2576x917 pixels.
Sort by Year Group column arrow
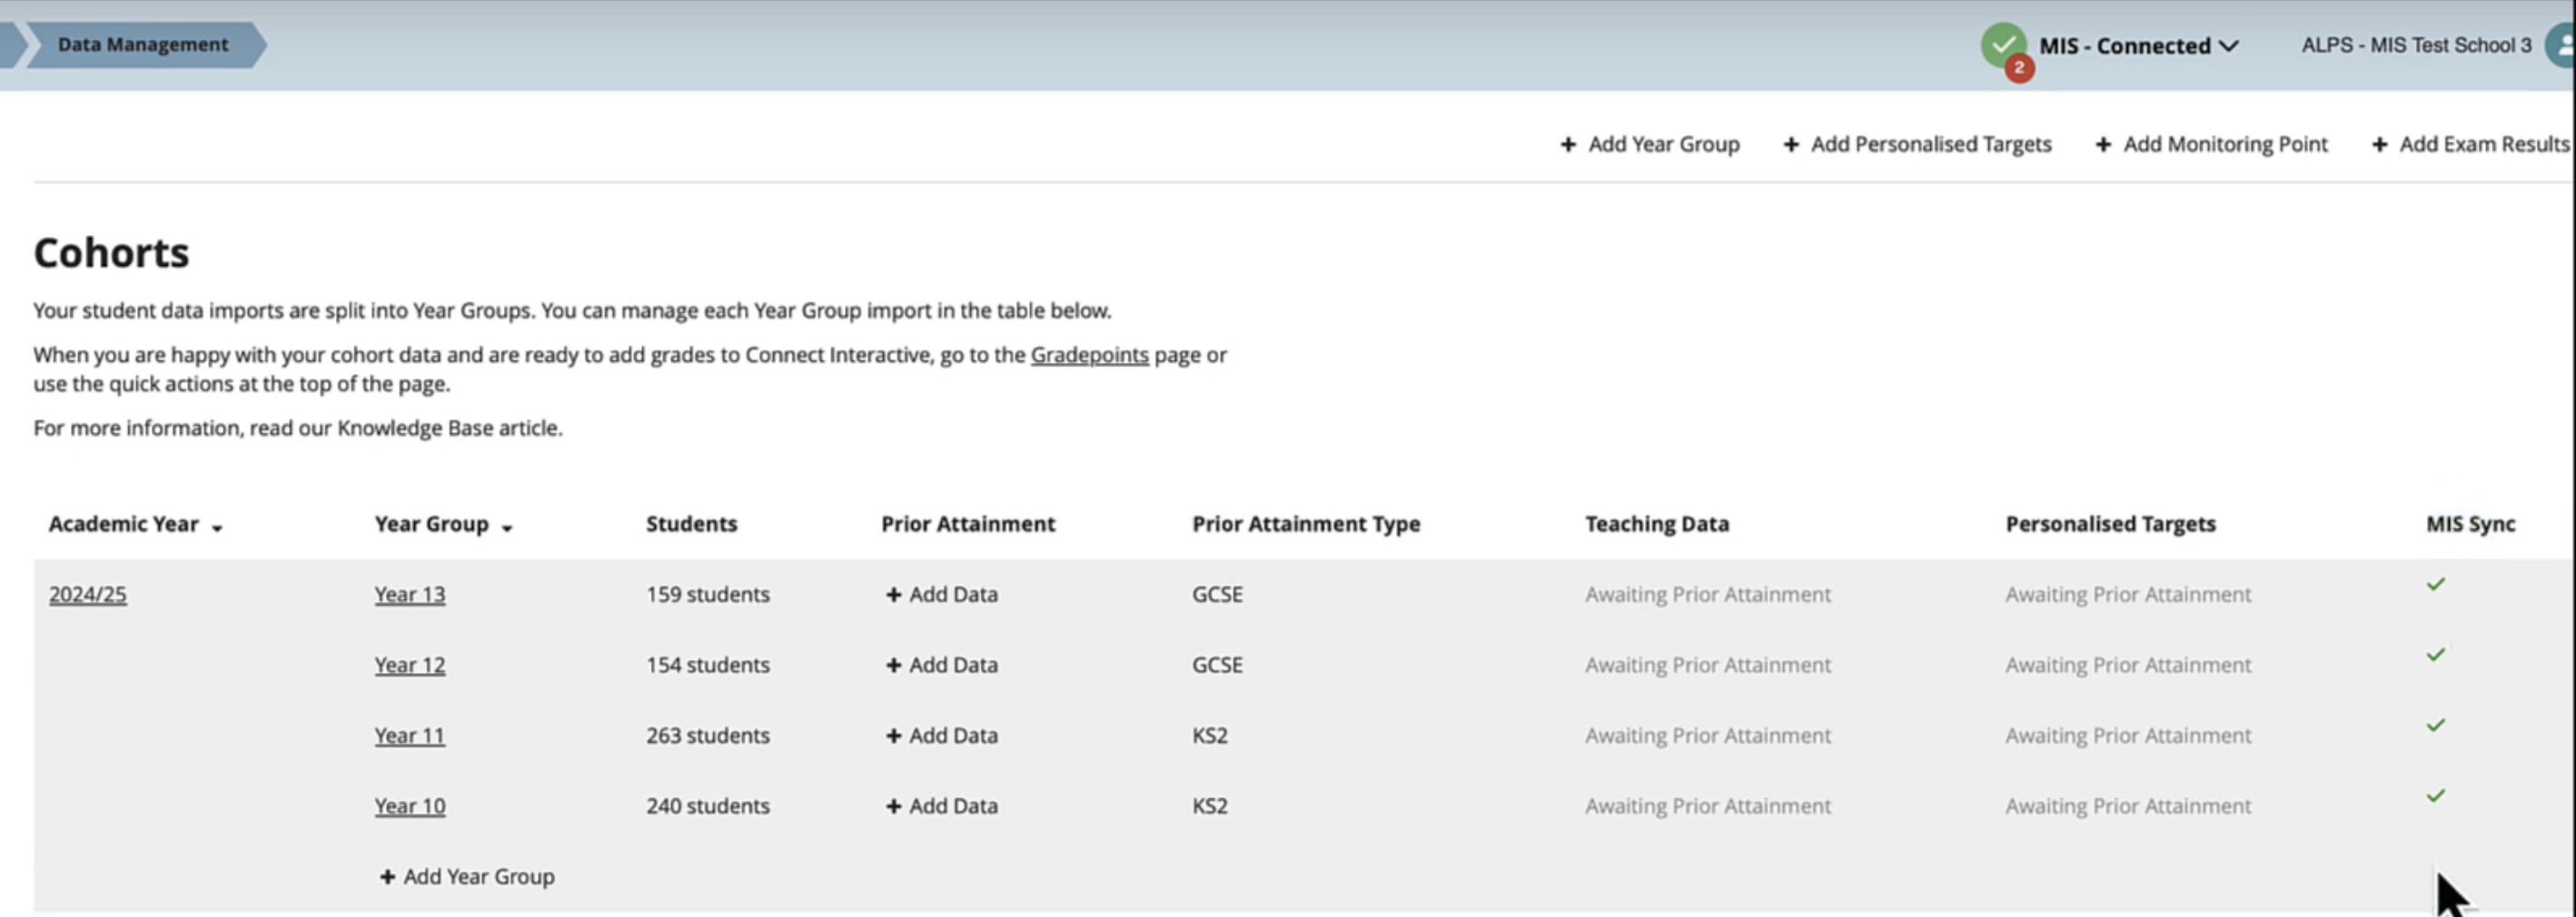point(507,527)
